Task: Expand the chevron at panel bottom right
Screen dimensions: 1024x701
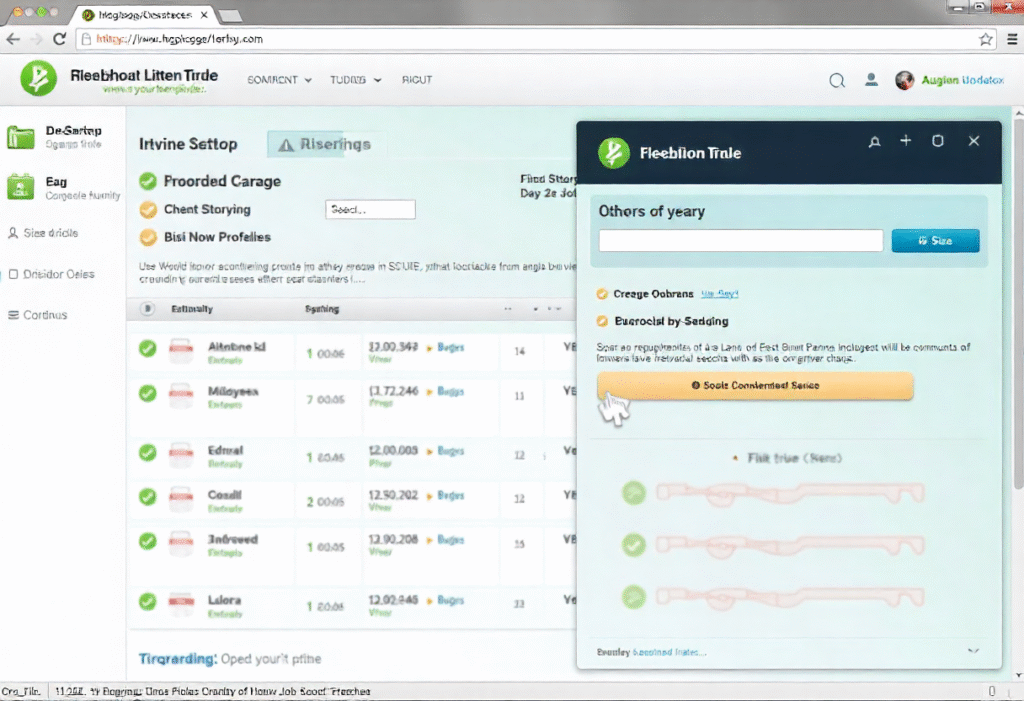Action: pos(973,651)
